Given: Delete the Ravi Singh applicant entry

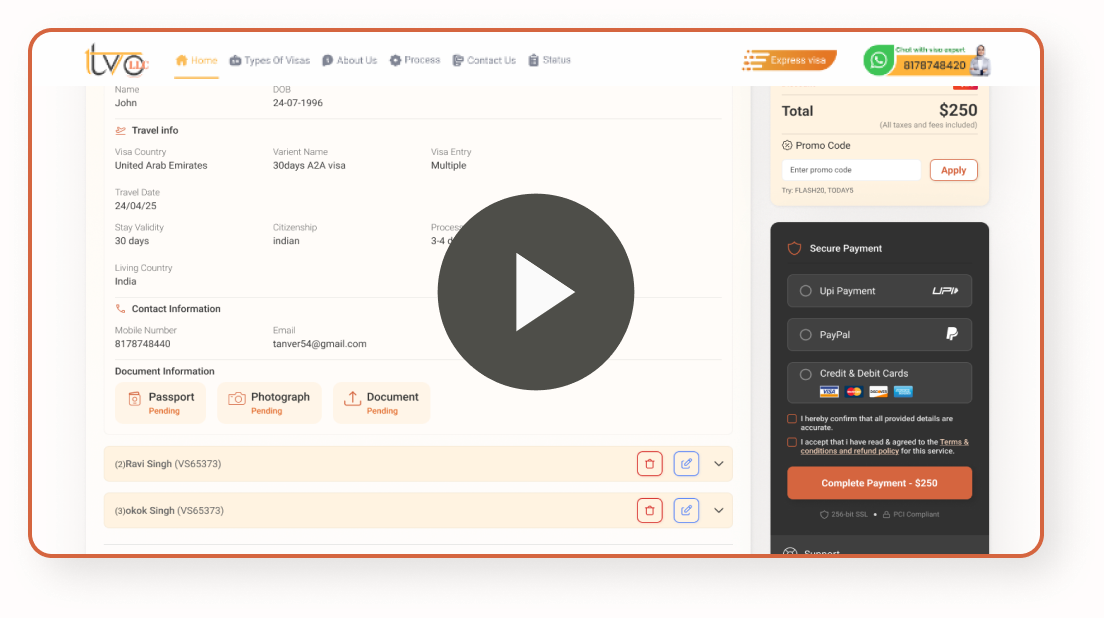Looking at the screenshot, I should (x=649, y=464).
